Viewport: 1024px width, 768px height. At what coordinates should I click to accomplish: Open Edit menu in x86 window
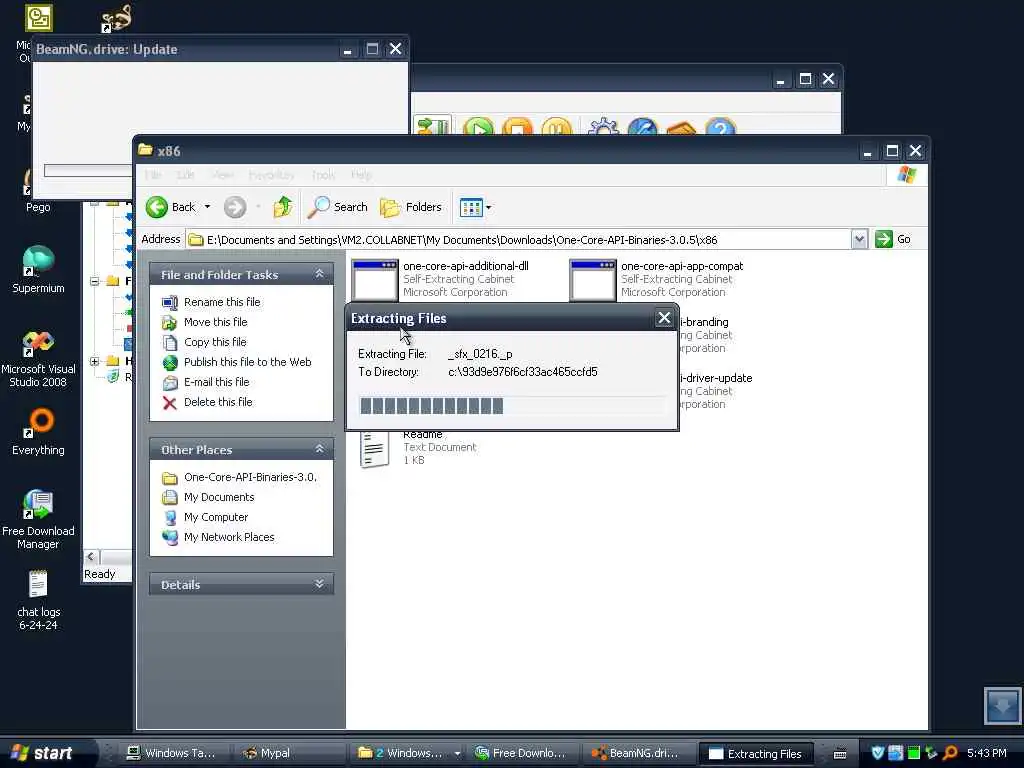(x=185, y=175)
